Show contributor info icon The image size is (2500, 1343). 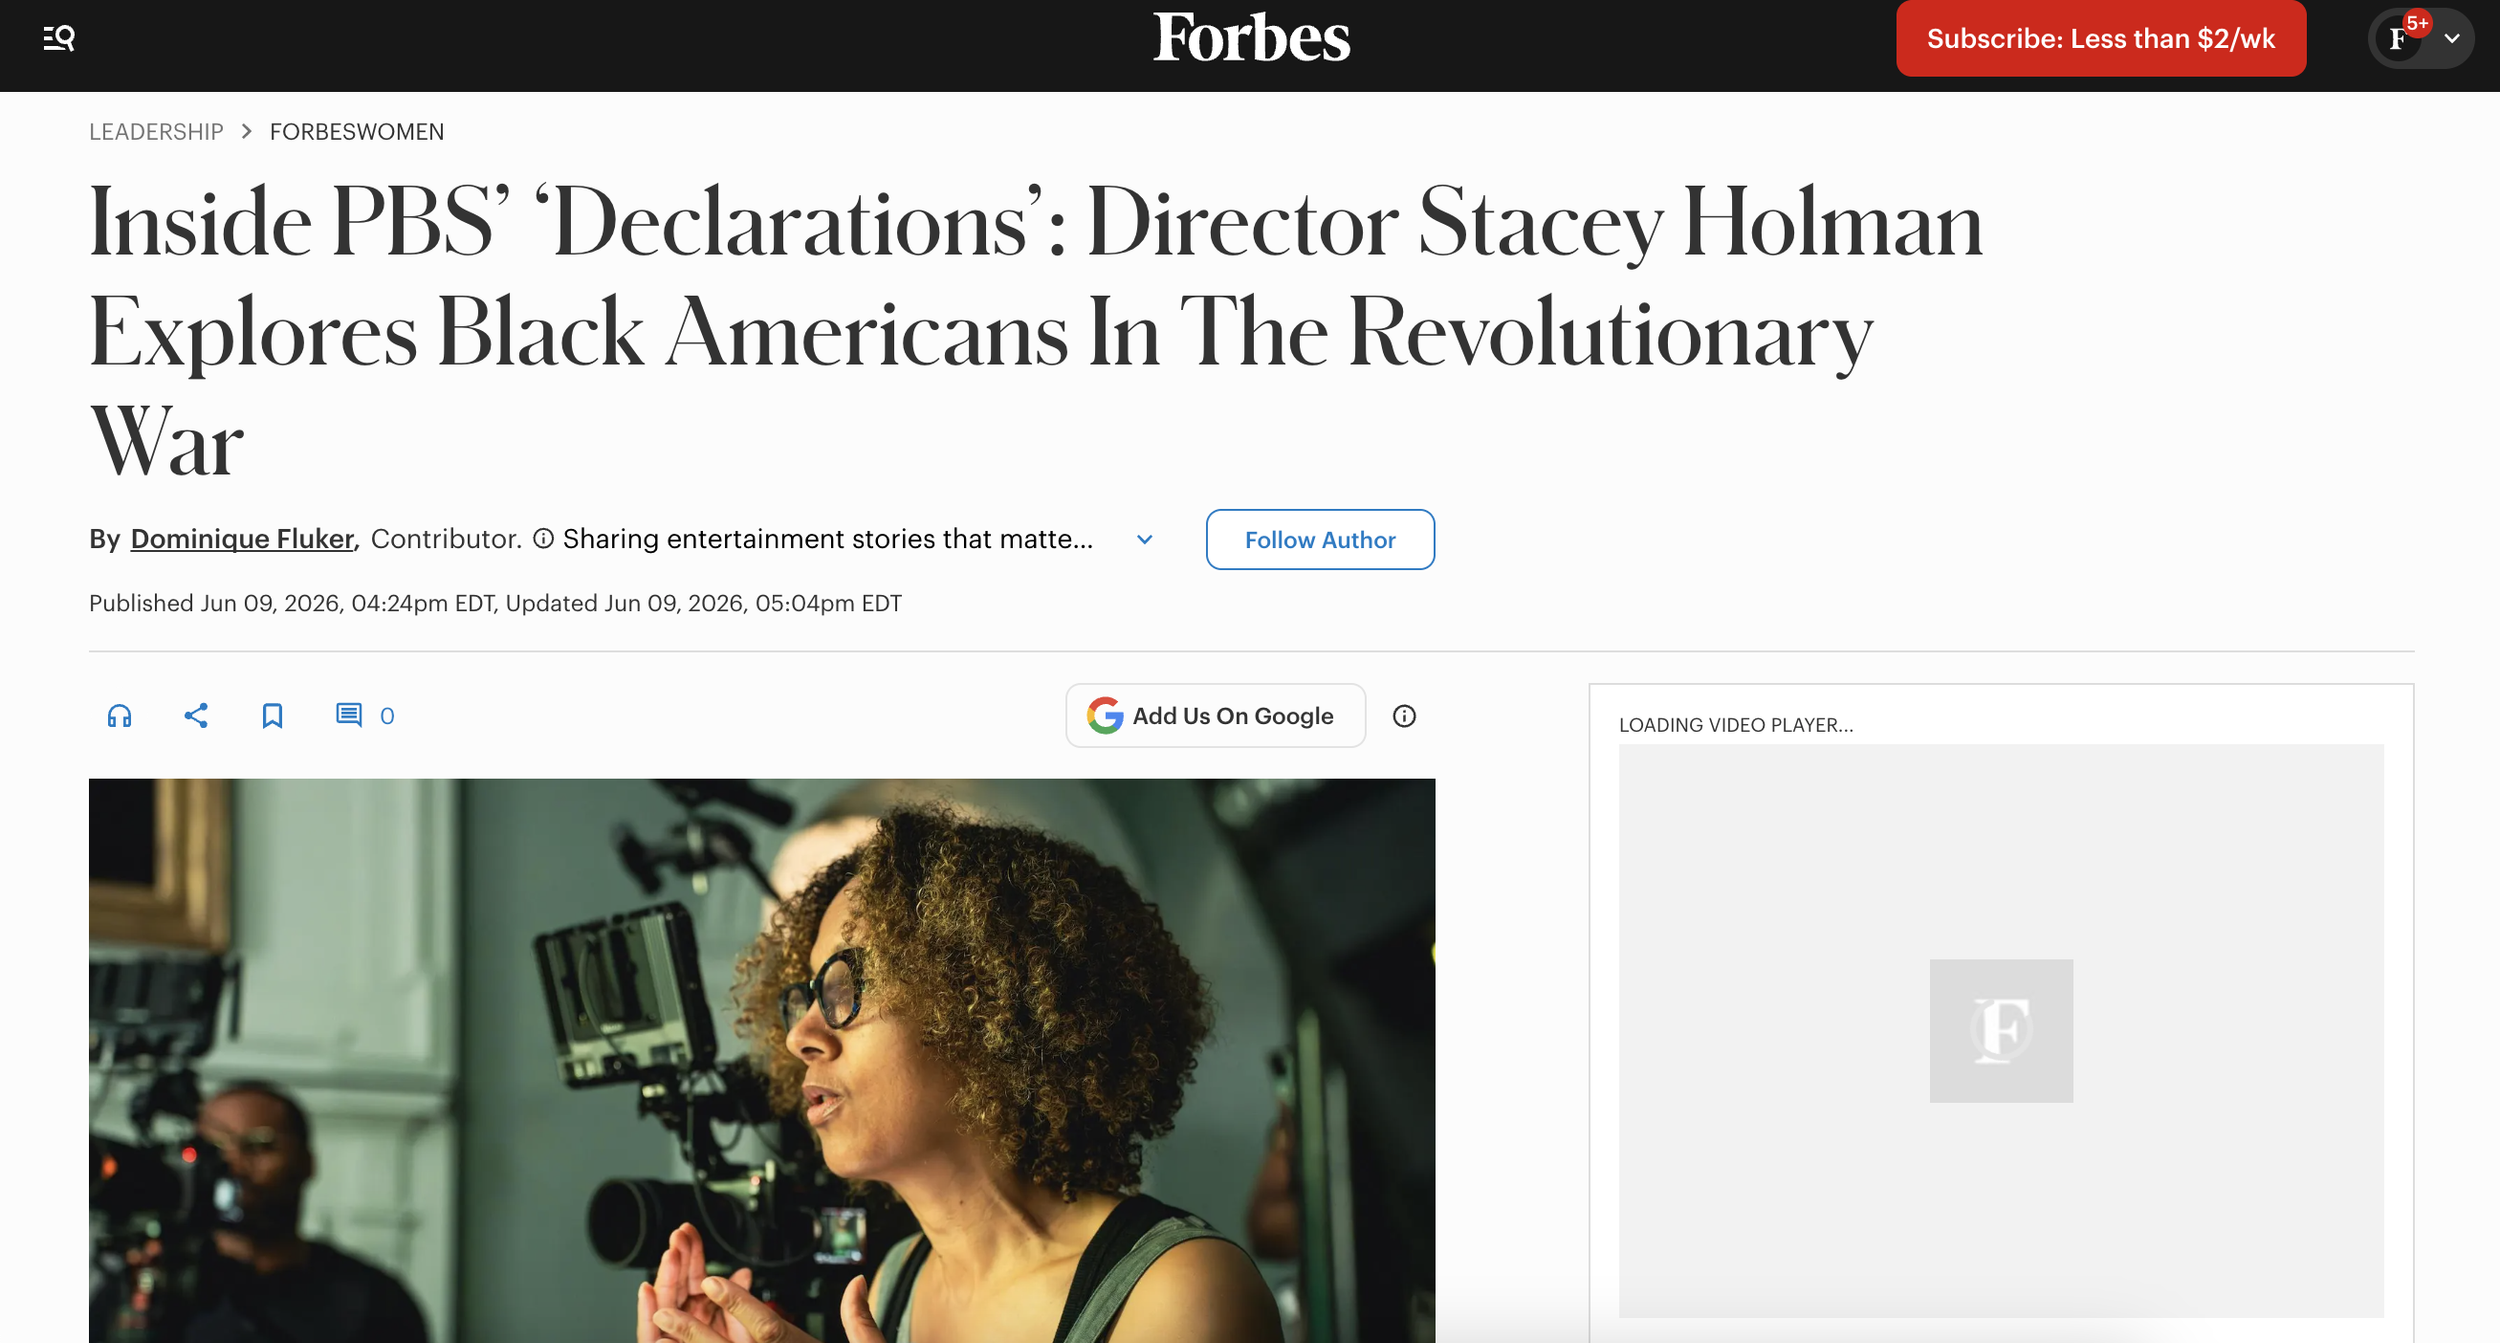pyautogui.click(x=543, y=539)
